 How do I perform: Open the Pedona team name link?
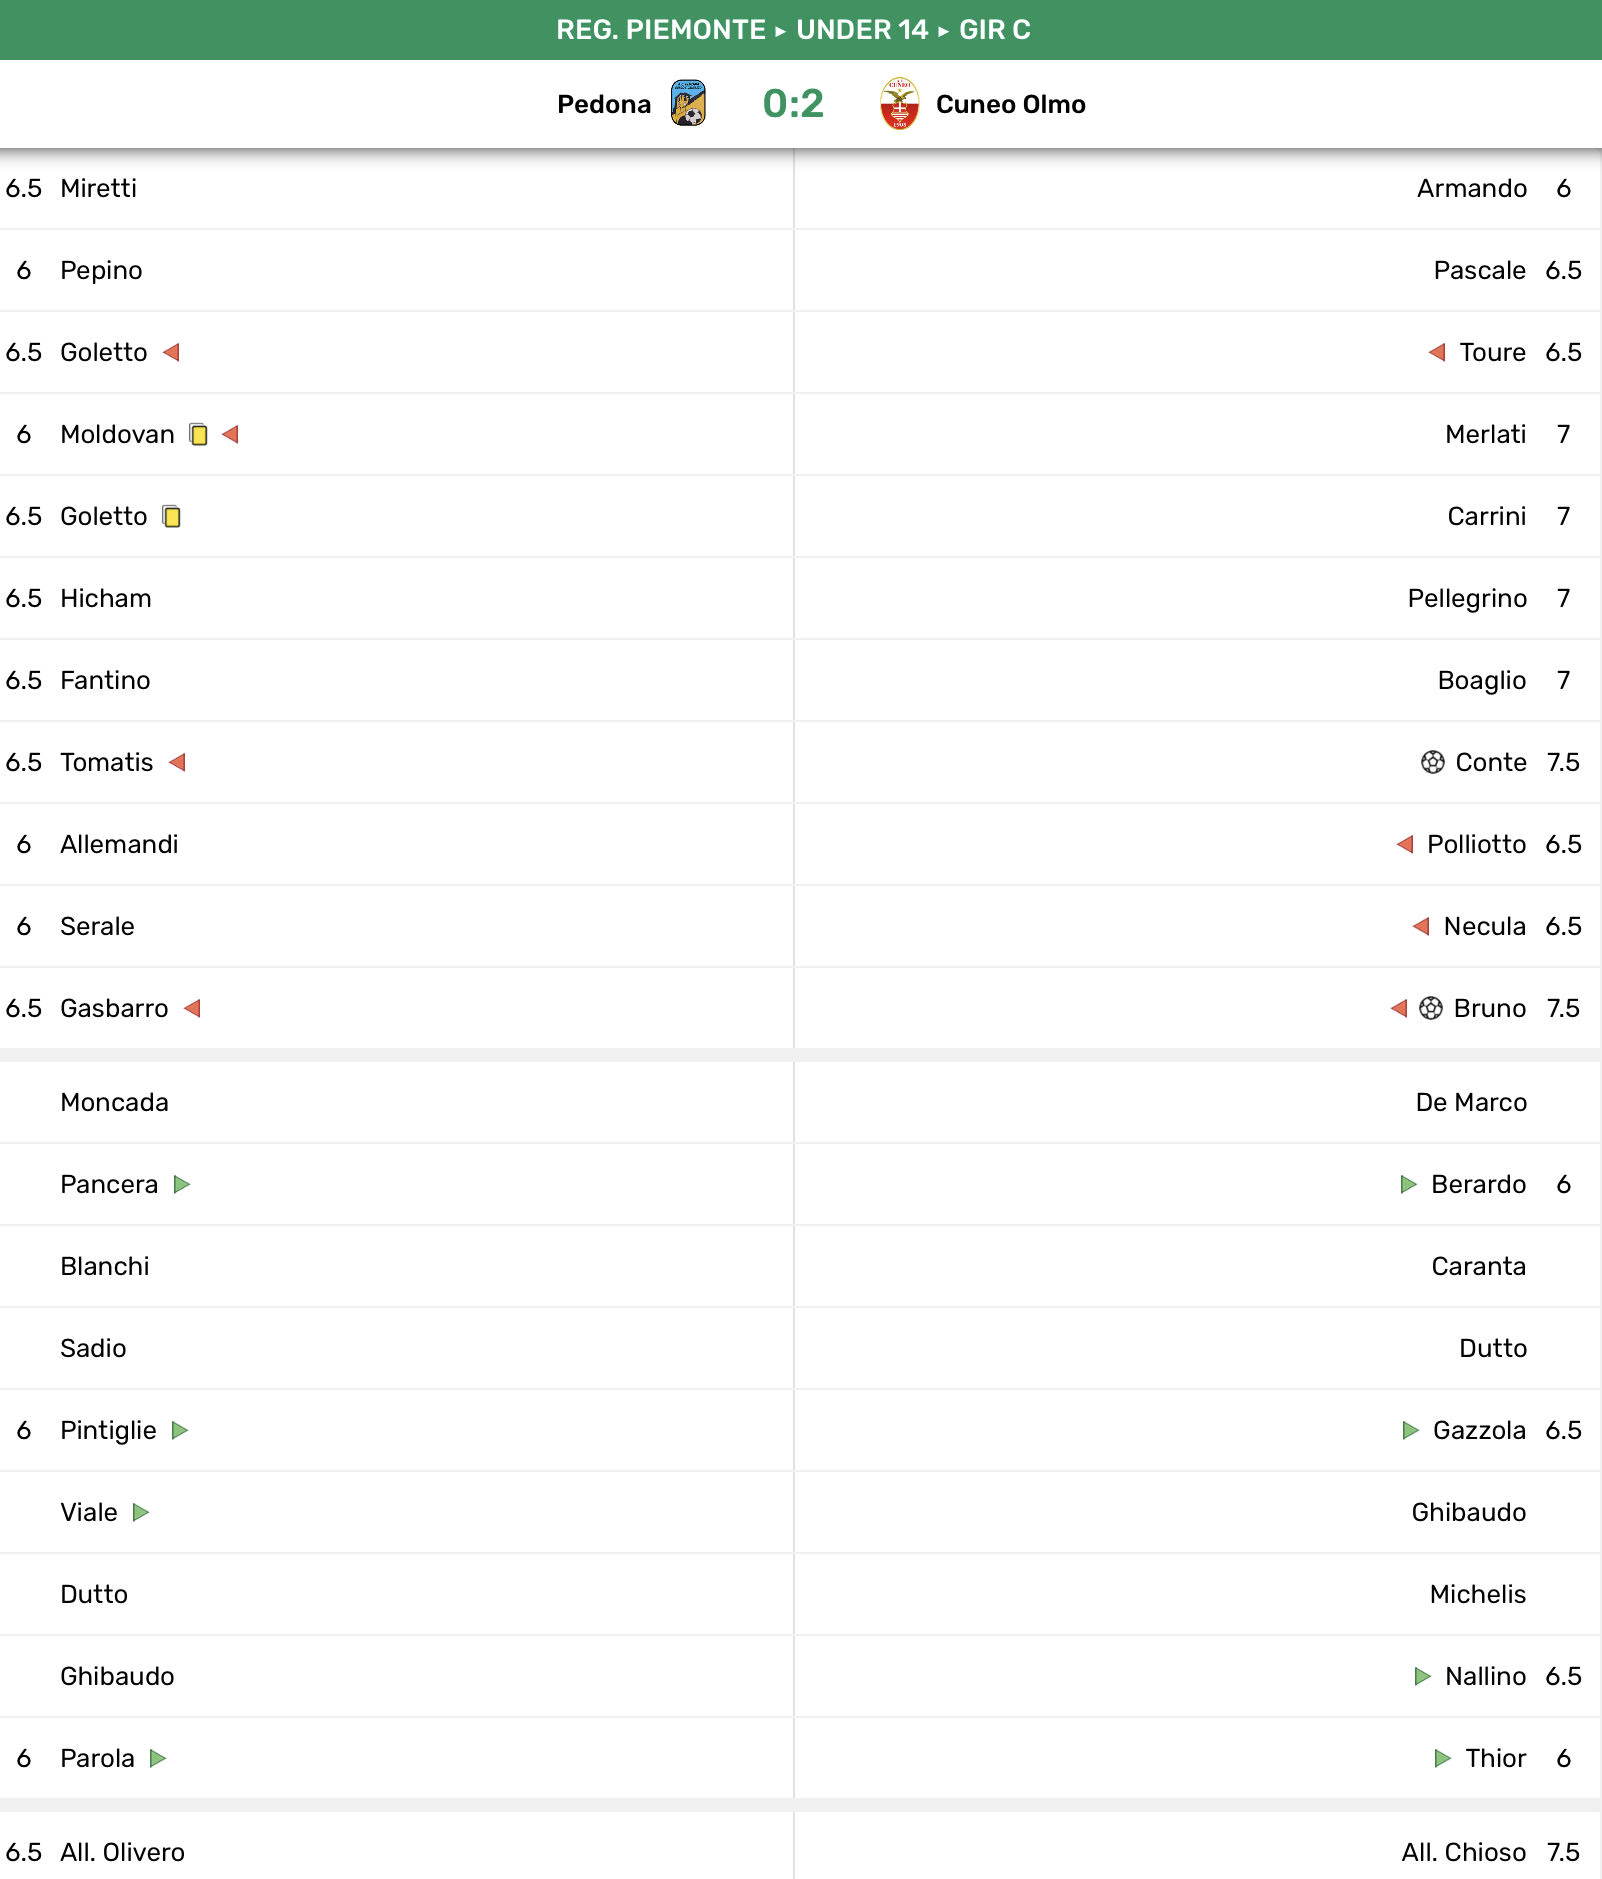pos(604,104)
